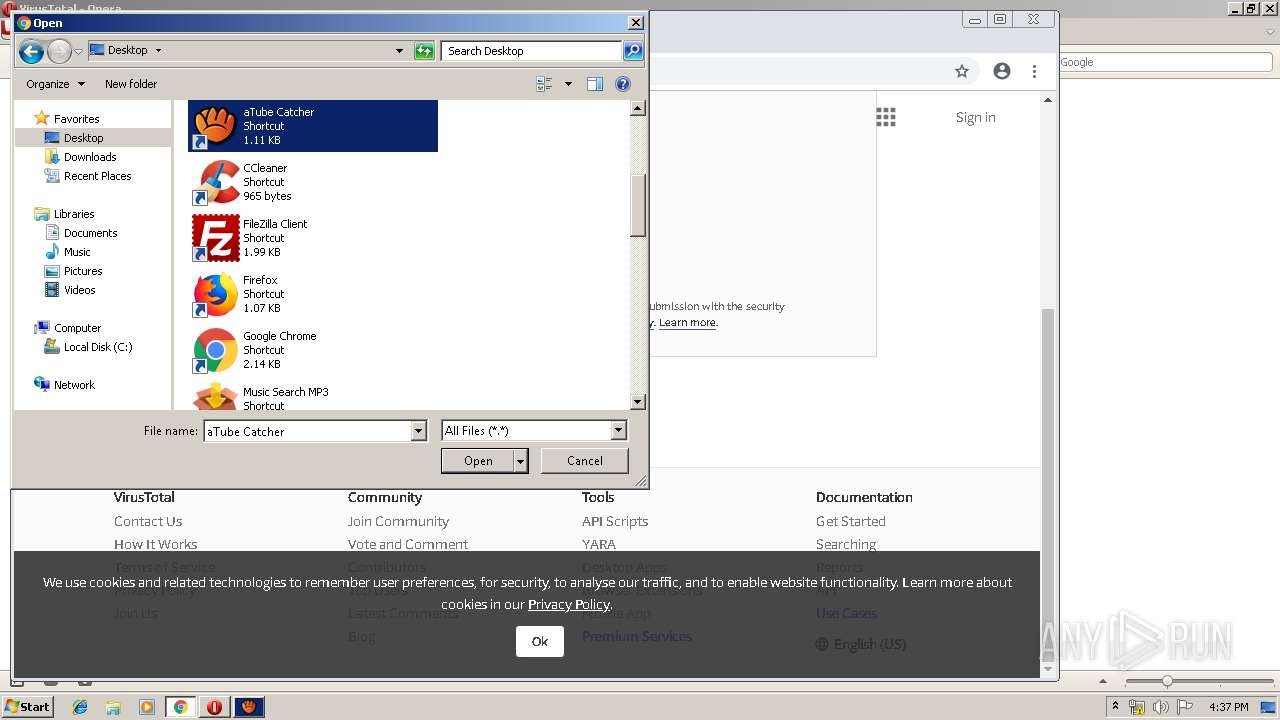Image resolution: width=1280 pixels, height=720 pixels.
Task: Click the Opera zoom slider handle
Action: (1167, 681)
